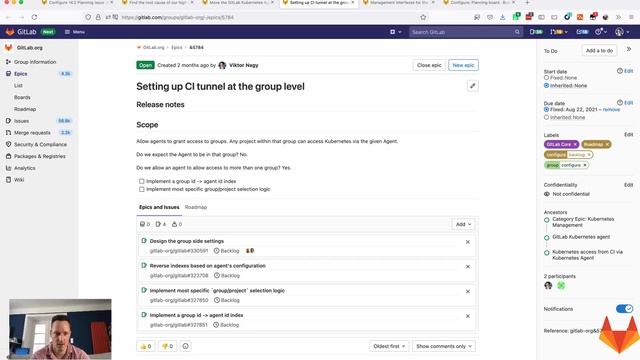This screenshot has height=360, width=640.
Task: Click the Close epic button
Action: 429,65
